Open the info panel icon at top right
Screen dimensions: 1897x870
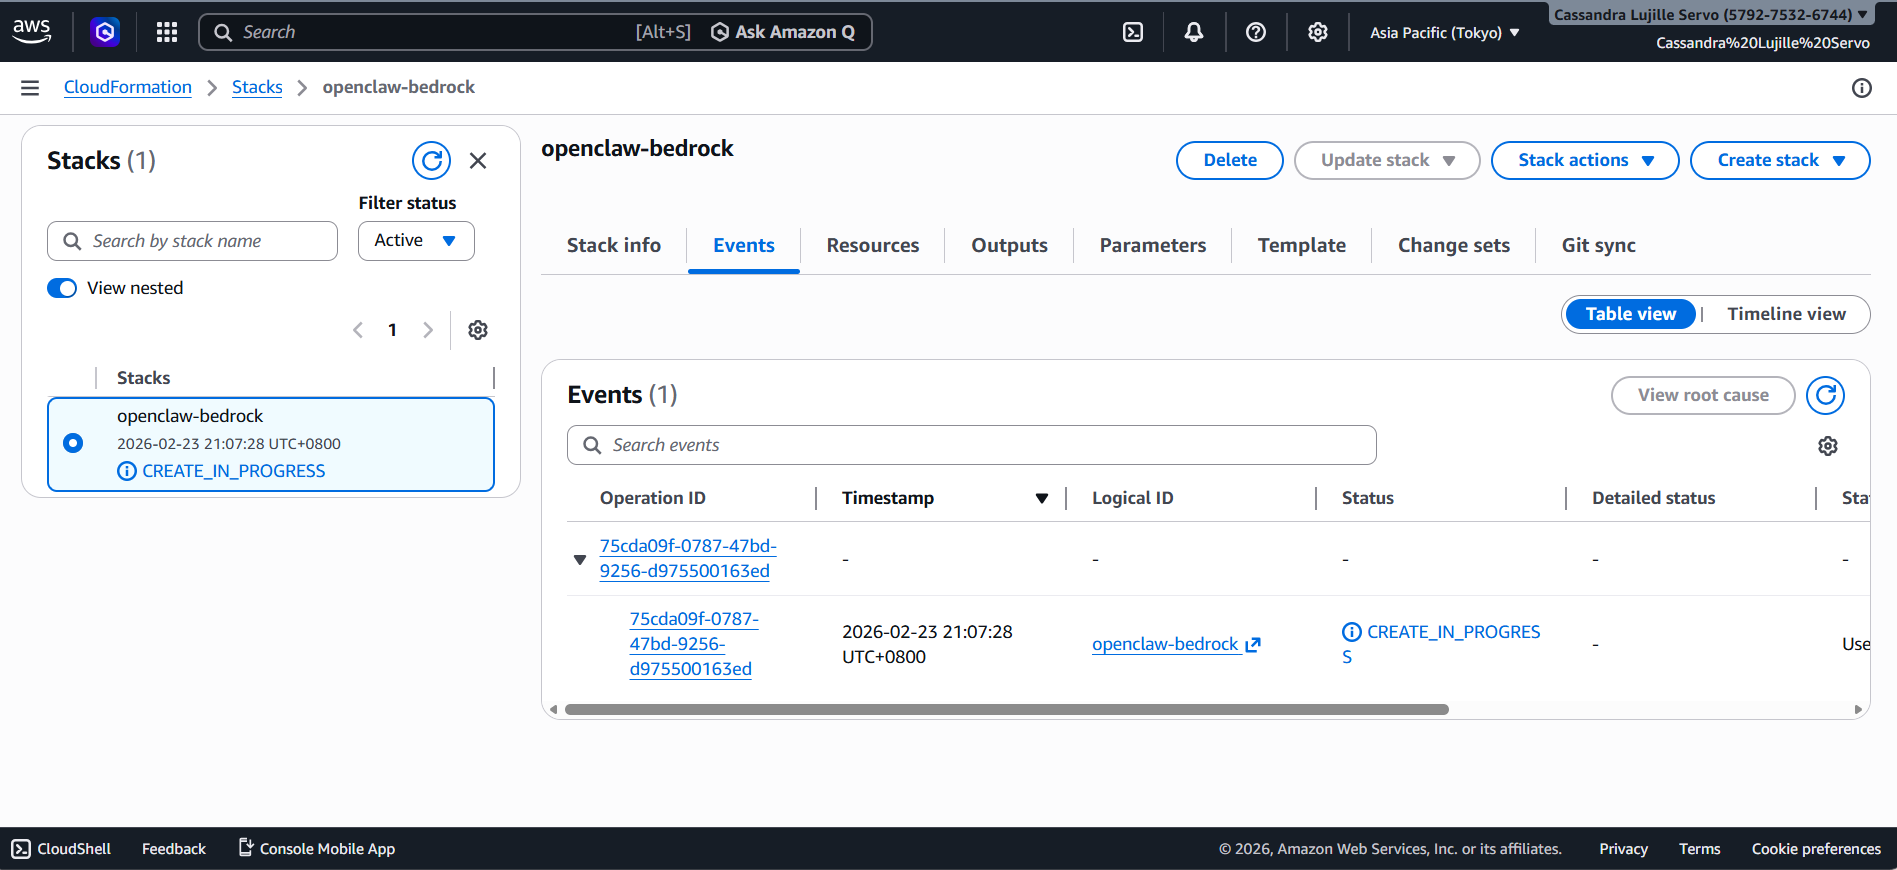[1862, 88]
